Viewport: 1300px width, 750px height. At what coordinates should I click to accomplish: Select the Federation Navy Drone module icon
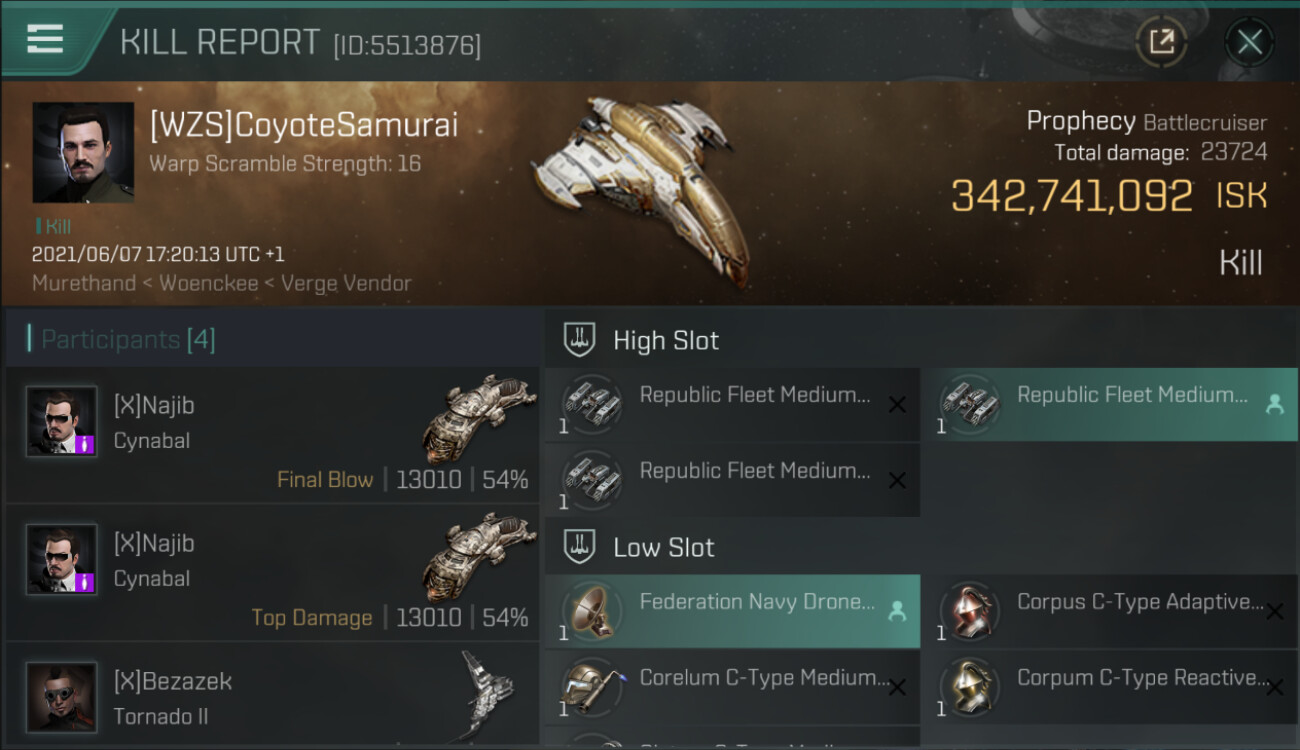(x=592, y=611)
